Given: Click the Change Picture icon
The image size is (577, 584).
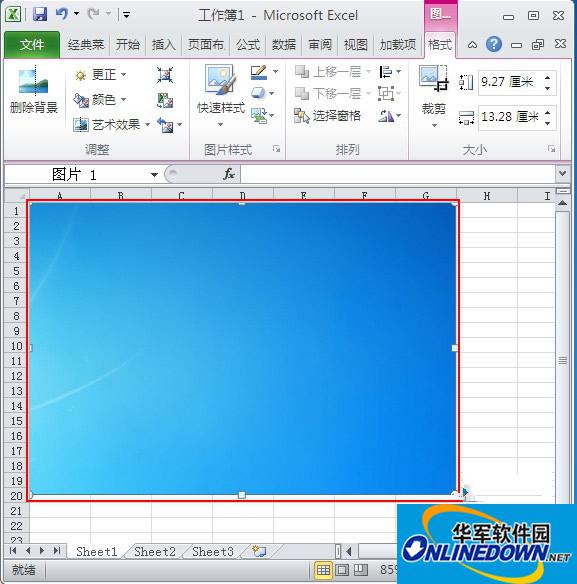Looking at the screenshot, I should tap(165, 100).
